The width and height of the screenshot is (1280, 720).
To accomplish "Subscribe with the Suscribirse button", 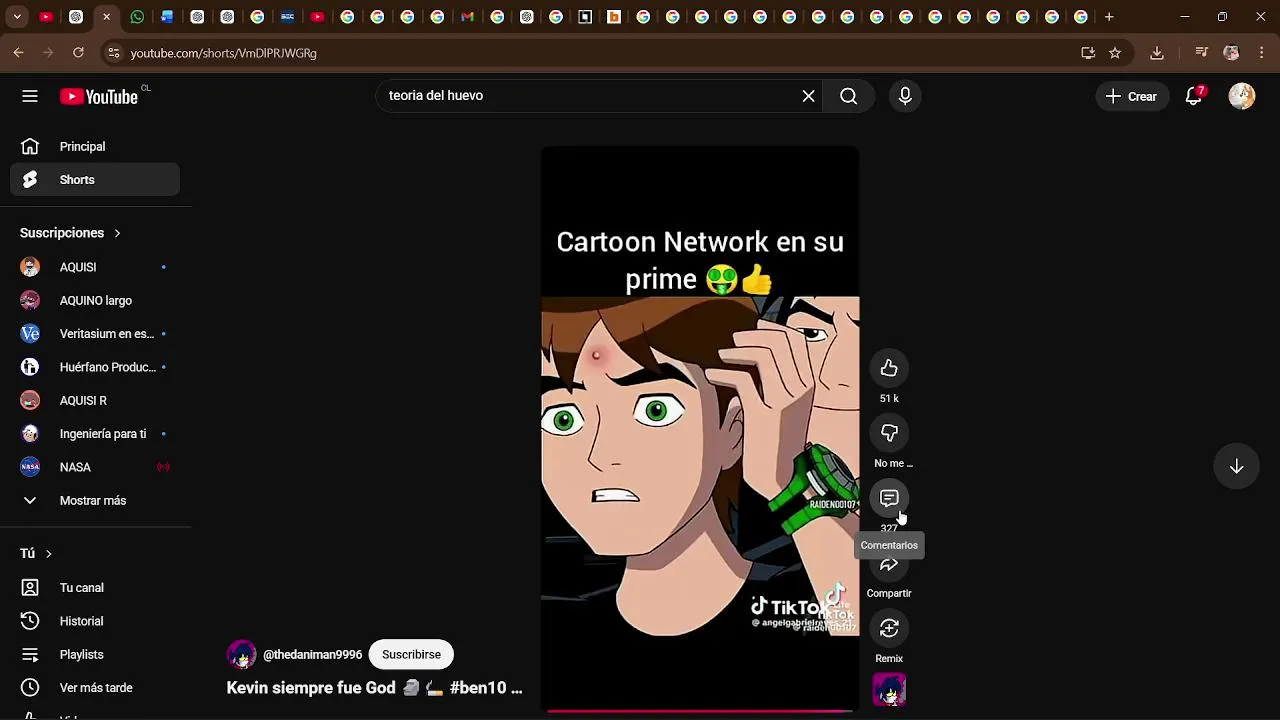I will 411,654.
